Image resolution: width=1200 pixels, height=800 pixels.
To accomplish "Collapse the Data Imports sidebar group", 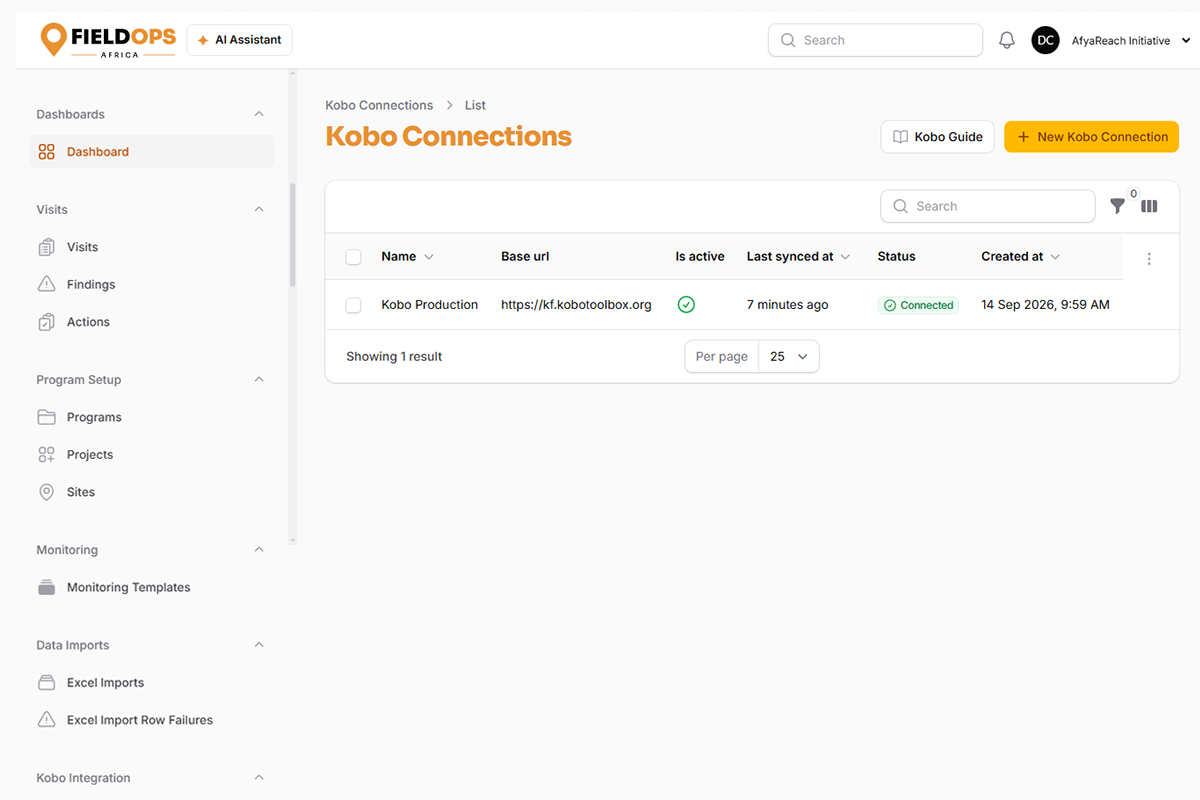I will click(x=259, y=645).
